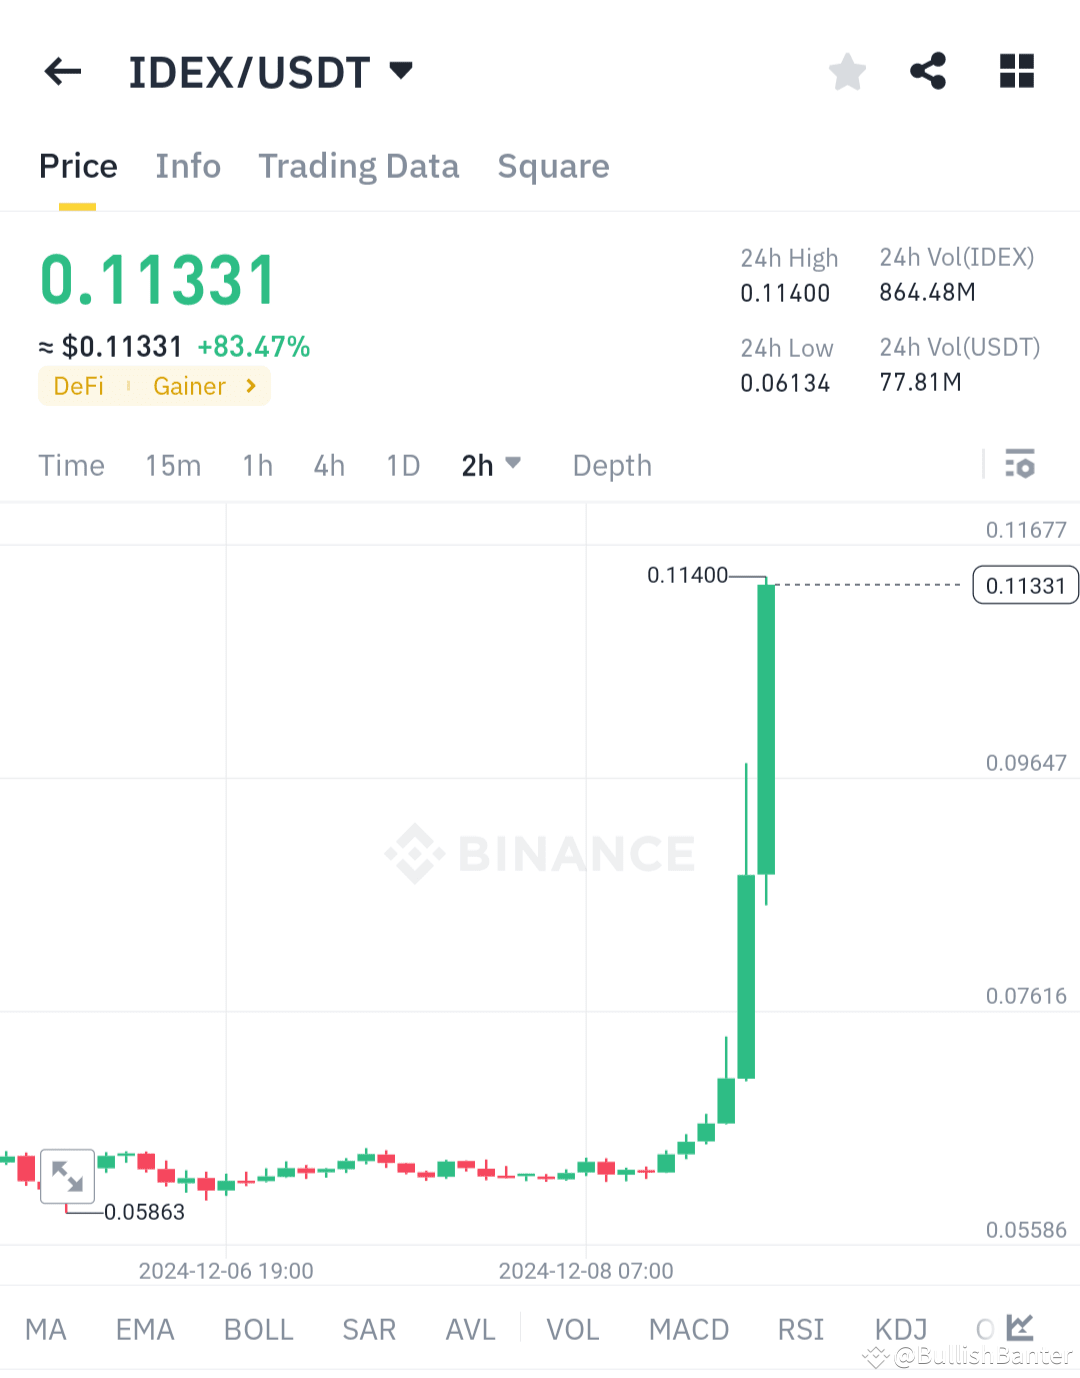1080x1378 pixels.
Task: Open chart settings via the filter icon
Action: (1020, 464)
